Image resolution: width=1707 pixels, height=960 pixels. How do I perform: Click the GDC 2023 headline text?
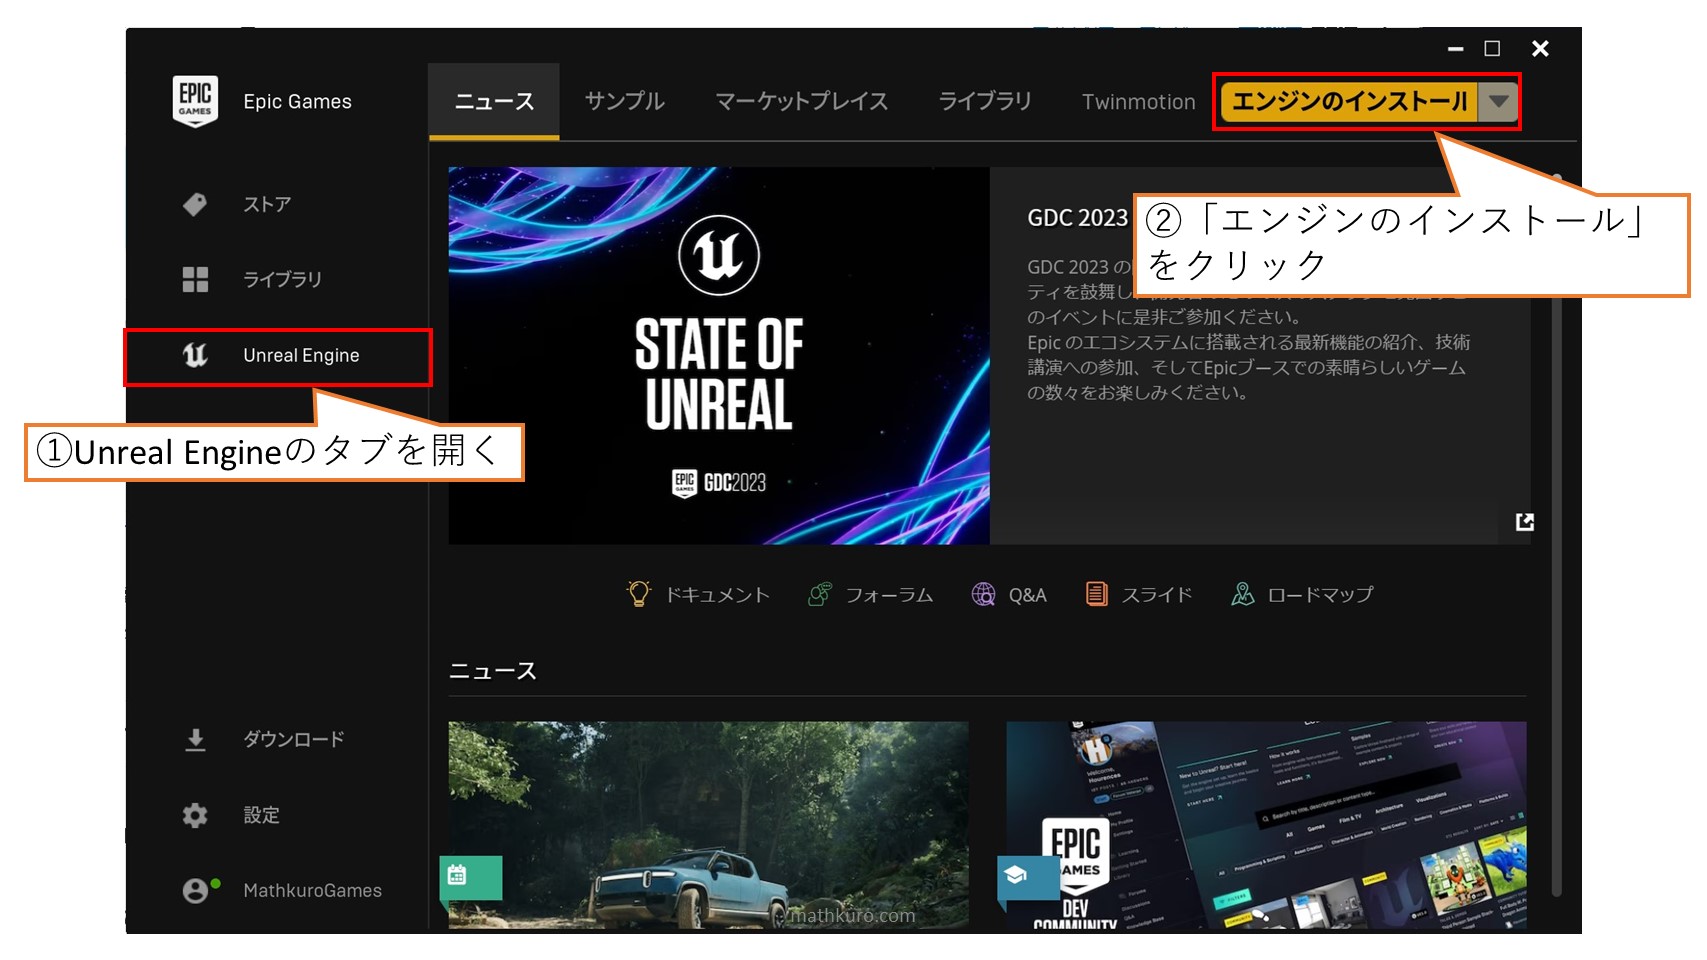coord(1077,218)
